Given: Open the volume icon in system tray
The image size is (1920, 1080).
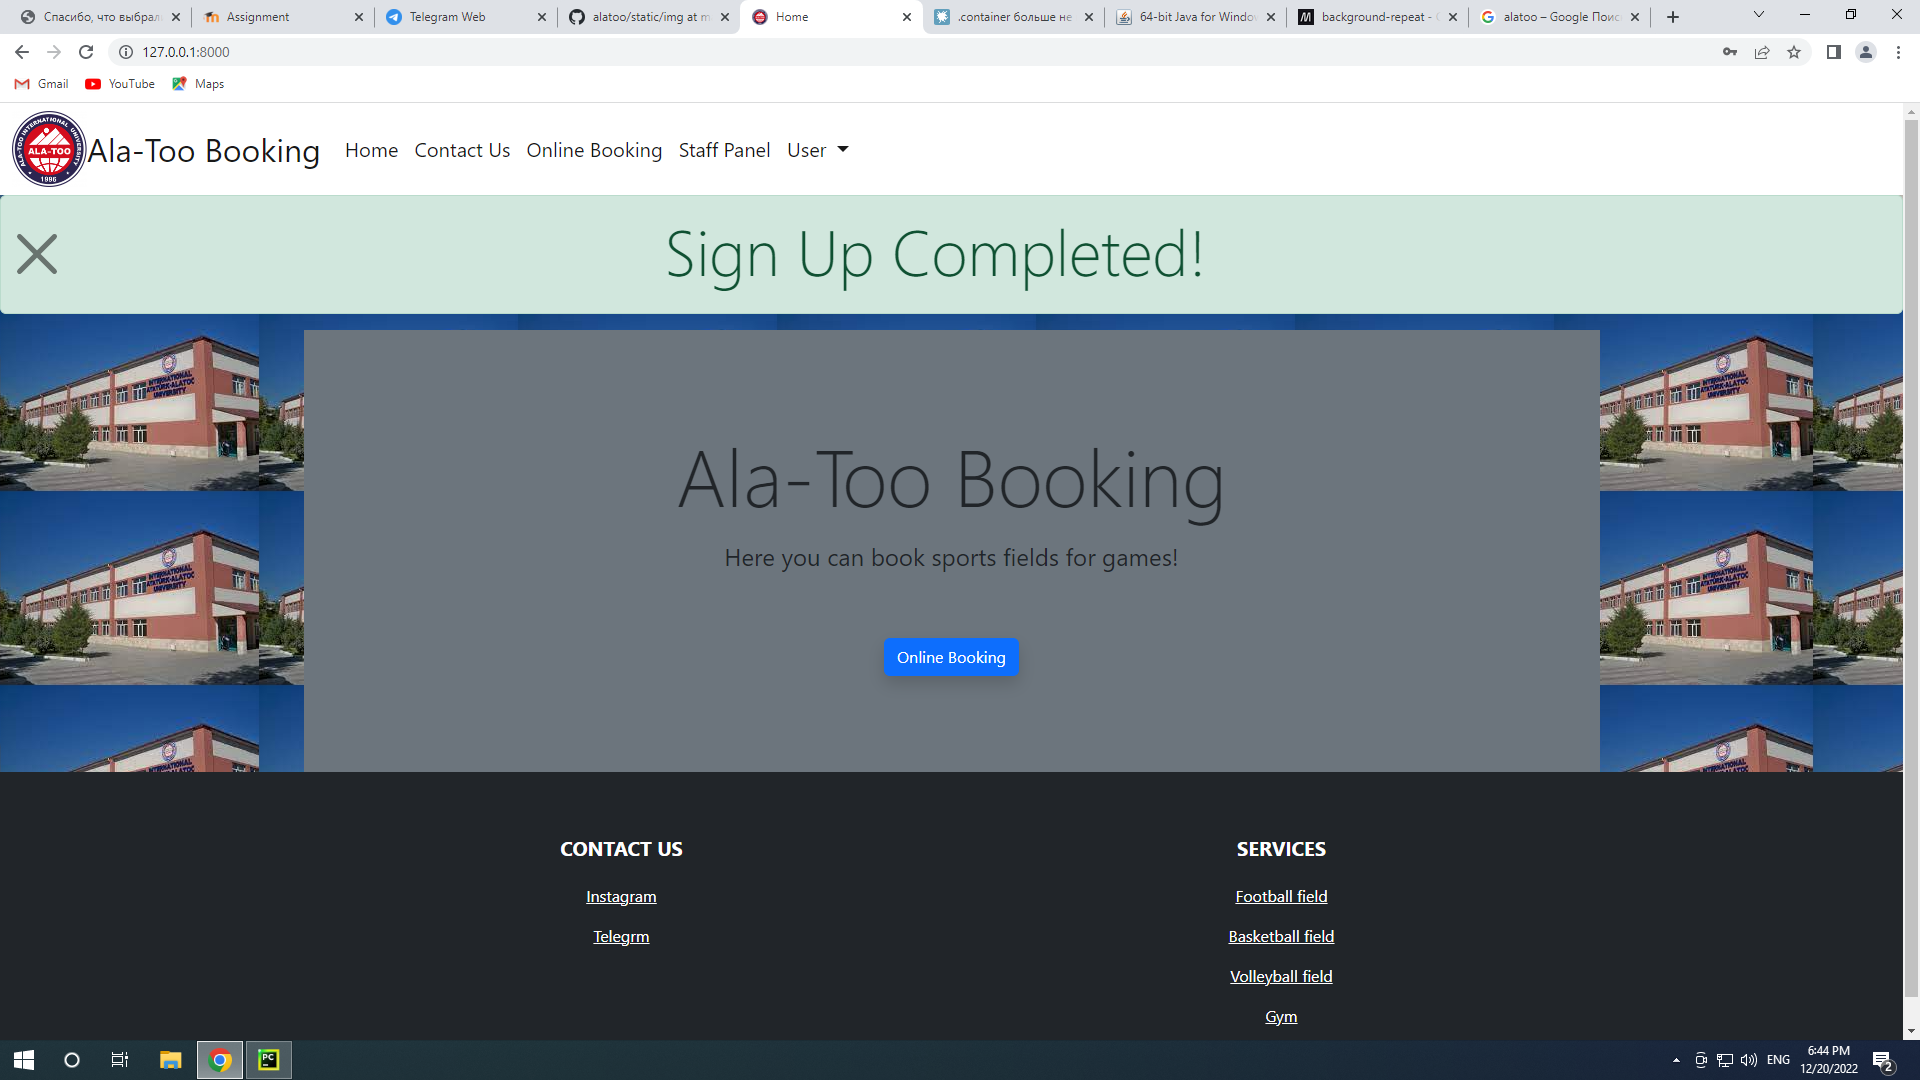Looking at the screenshot, I should click(1748, 1059).
